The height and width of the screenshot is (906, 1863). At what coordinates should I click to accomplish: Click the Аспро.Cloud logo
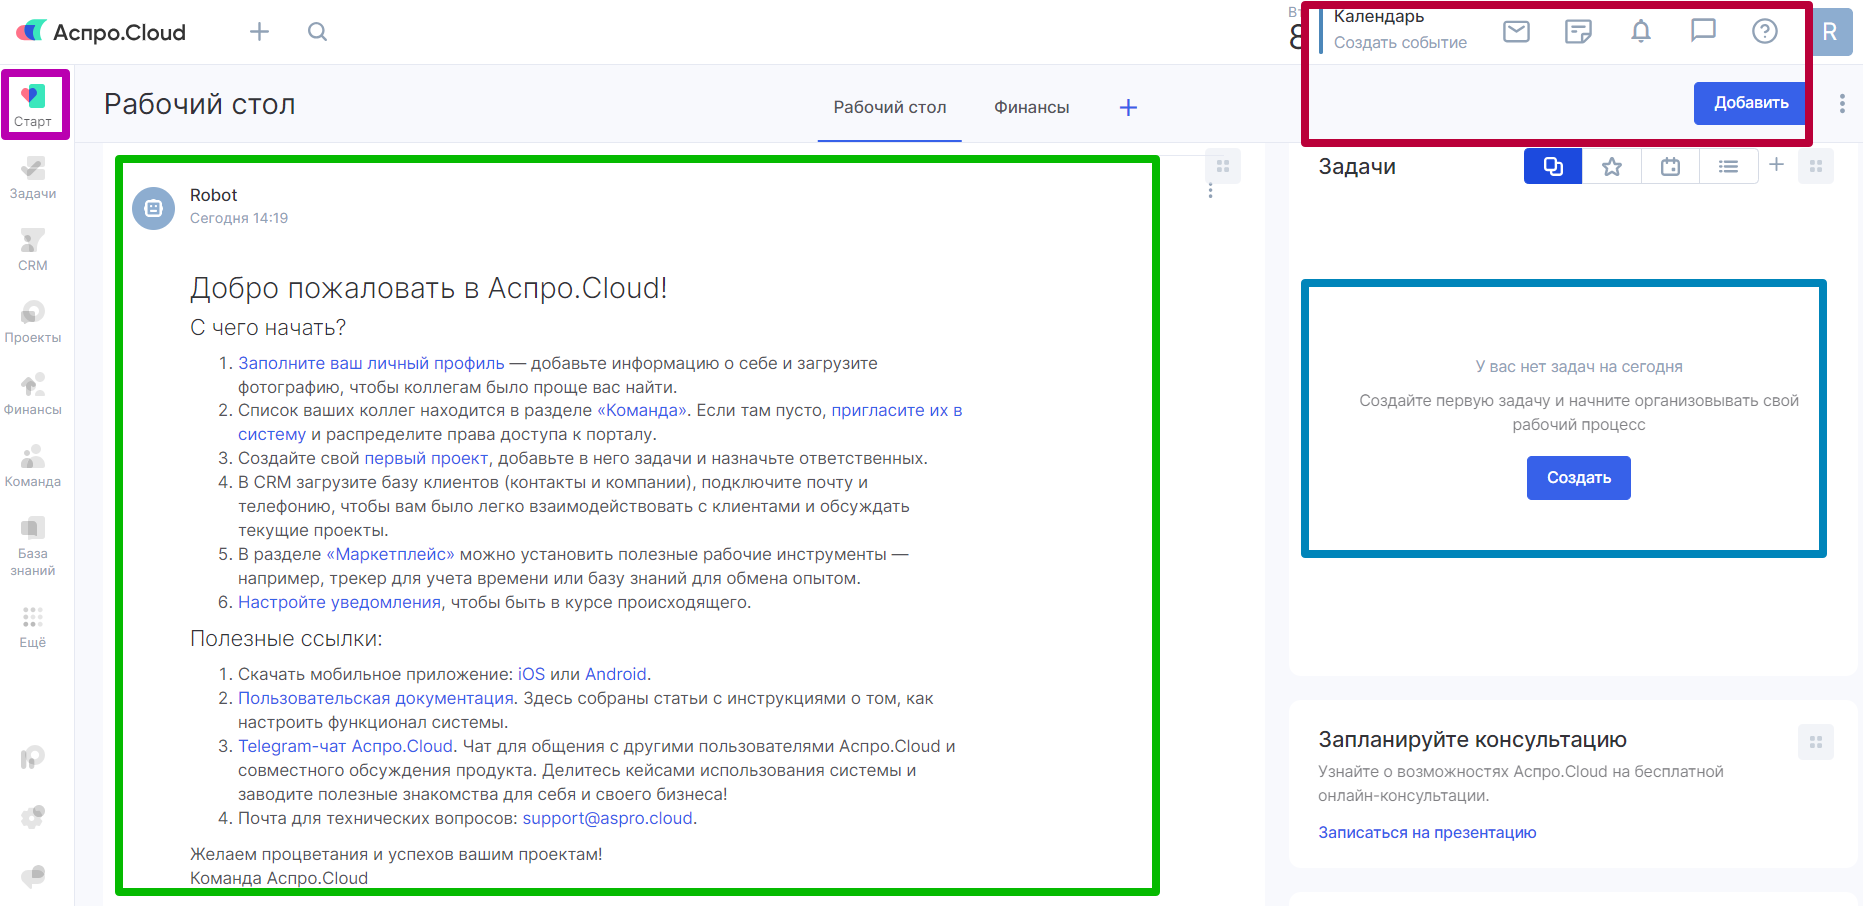click(x=101, y=32)
